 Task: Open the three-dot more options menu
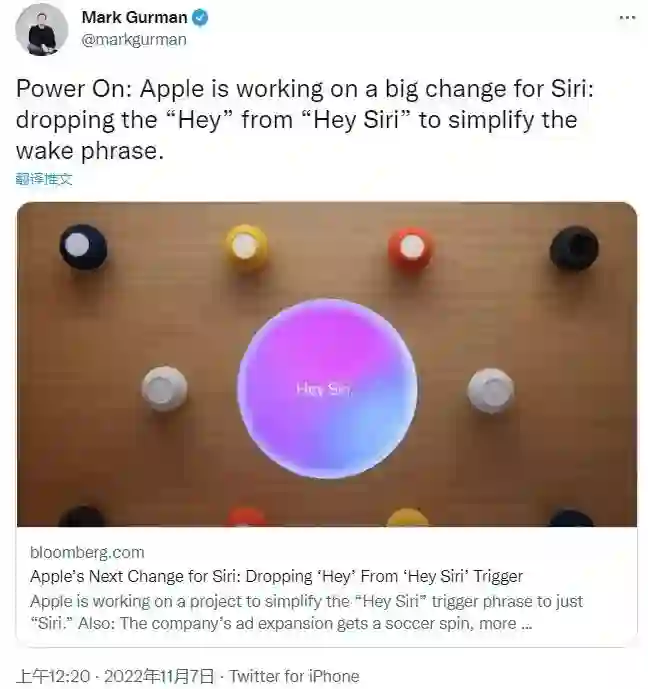[627, 18]
